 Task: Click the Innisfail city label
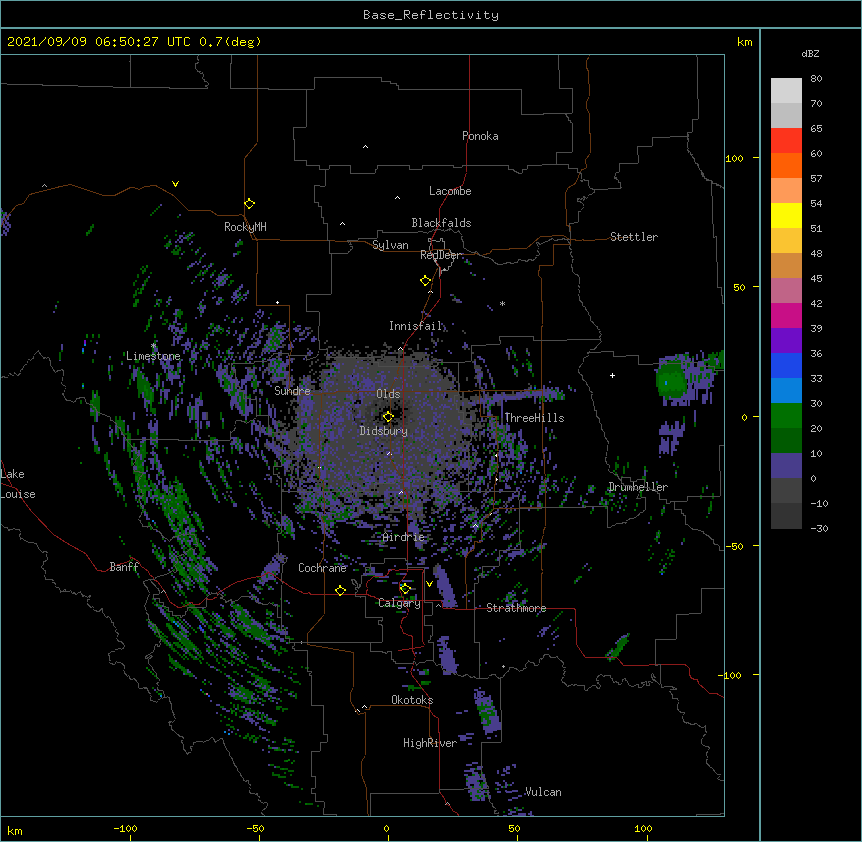pos(415,326)
